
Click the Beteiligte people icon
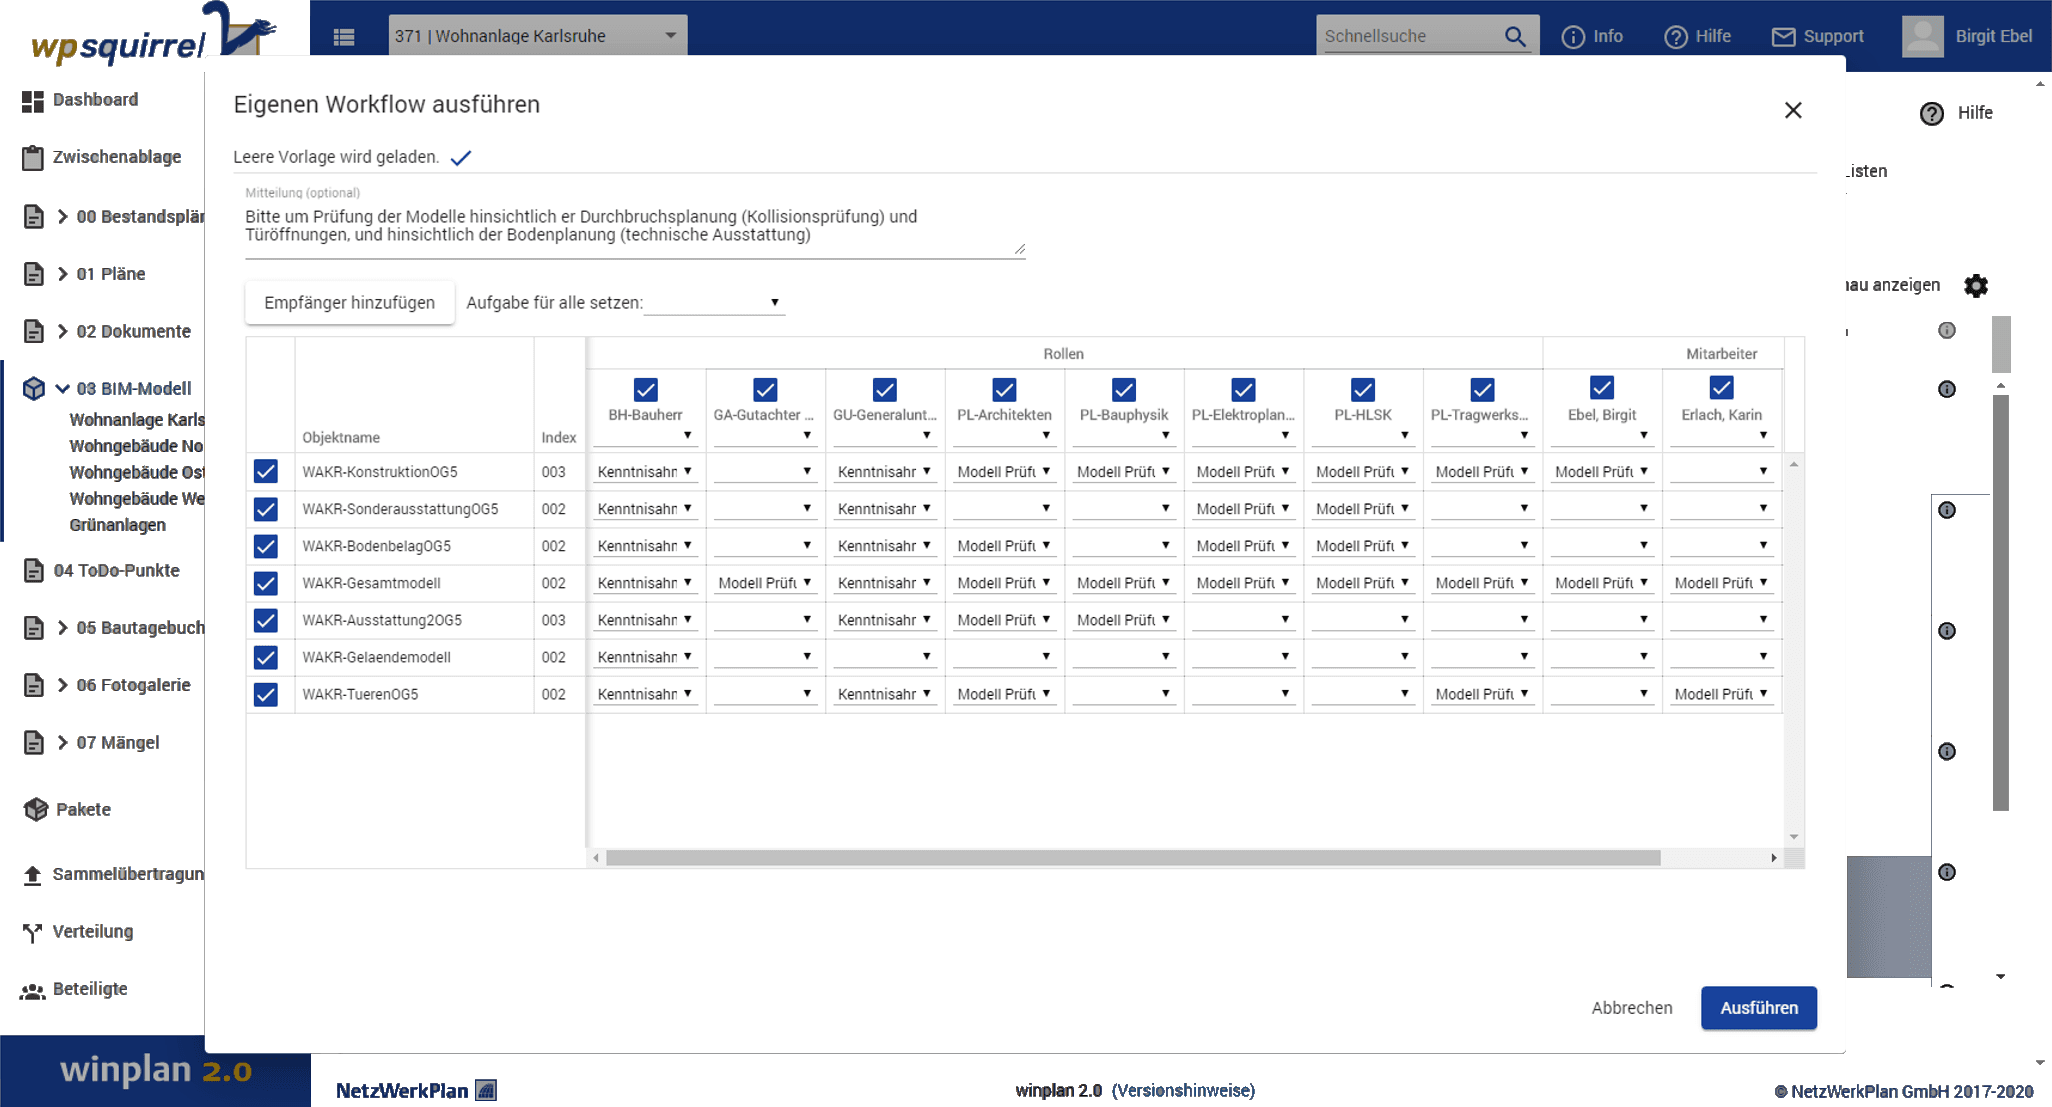pyautogui.click(x=32, y=990)
